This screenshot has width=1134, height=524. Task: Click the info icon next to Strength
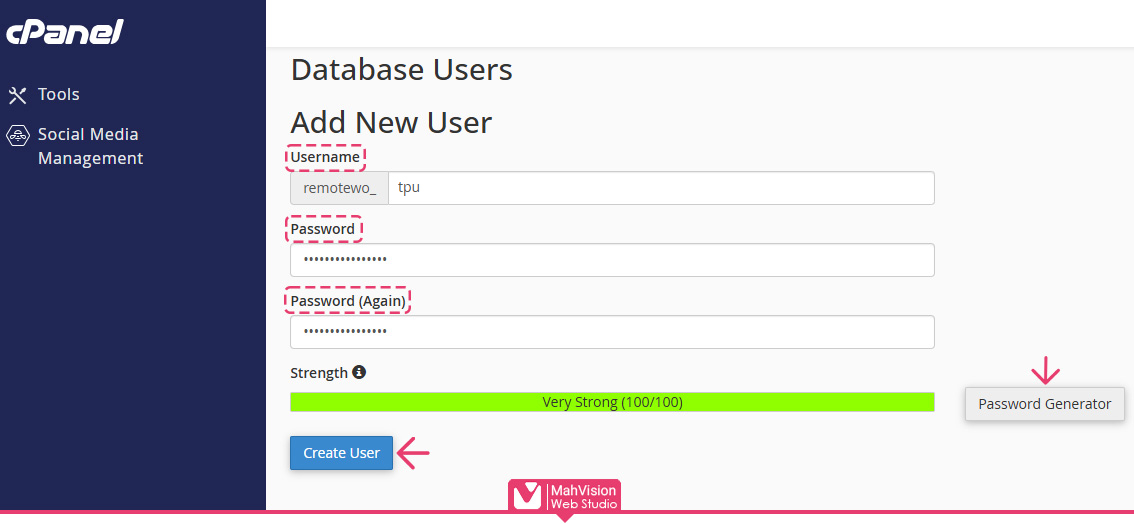[359, 372]
